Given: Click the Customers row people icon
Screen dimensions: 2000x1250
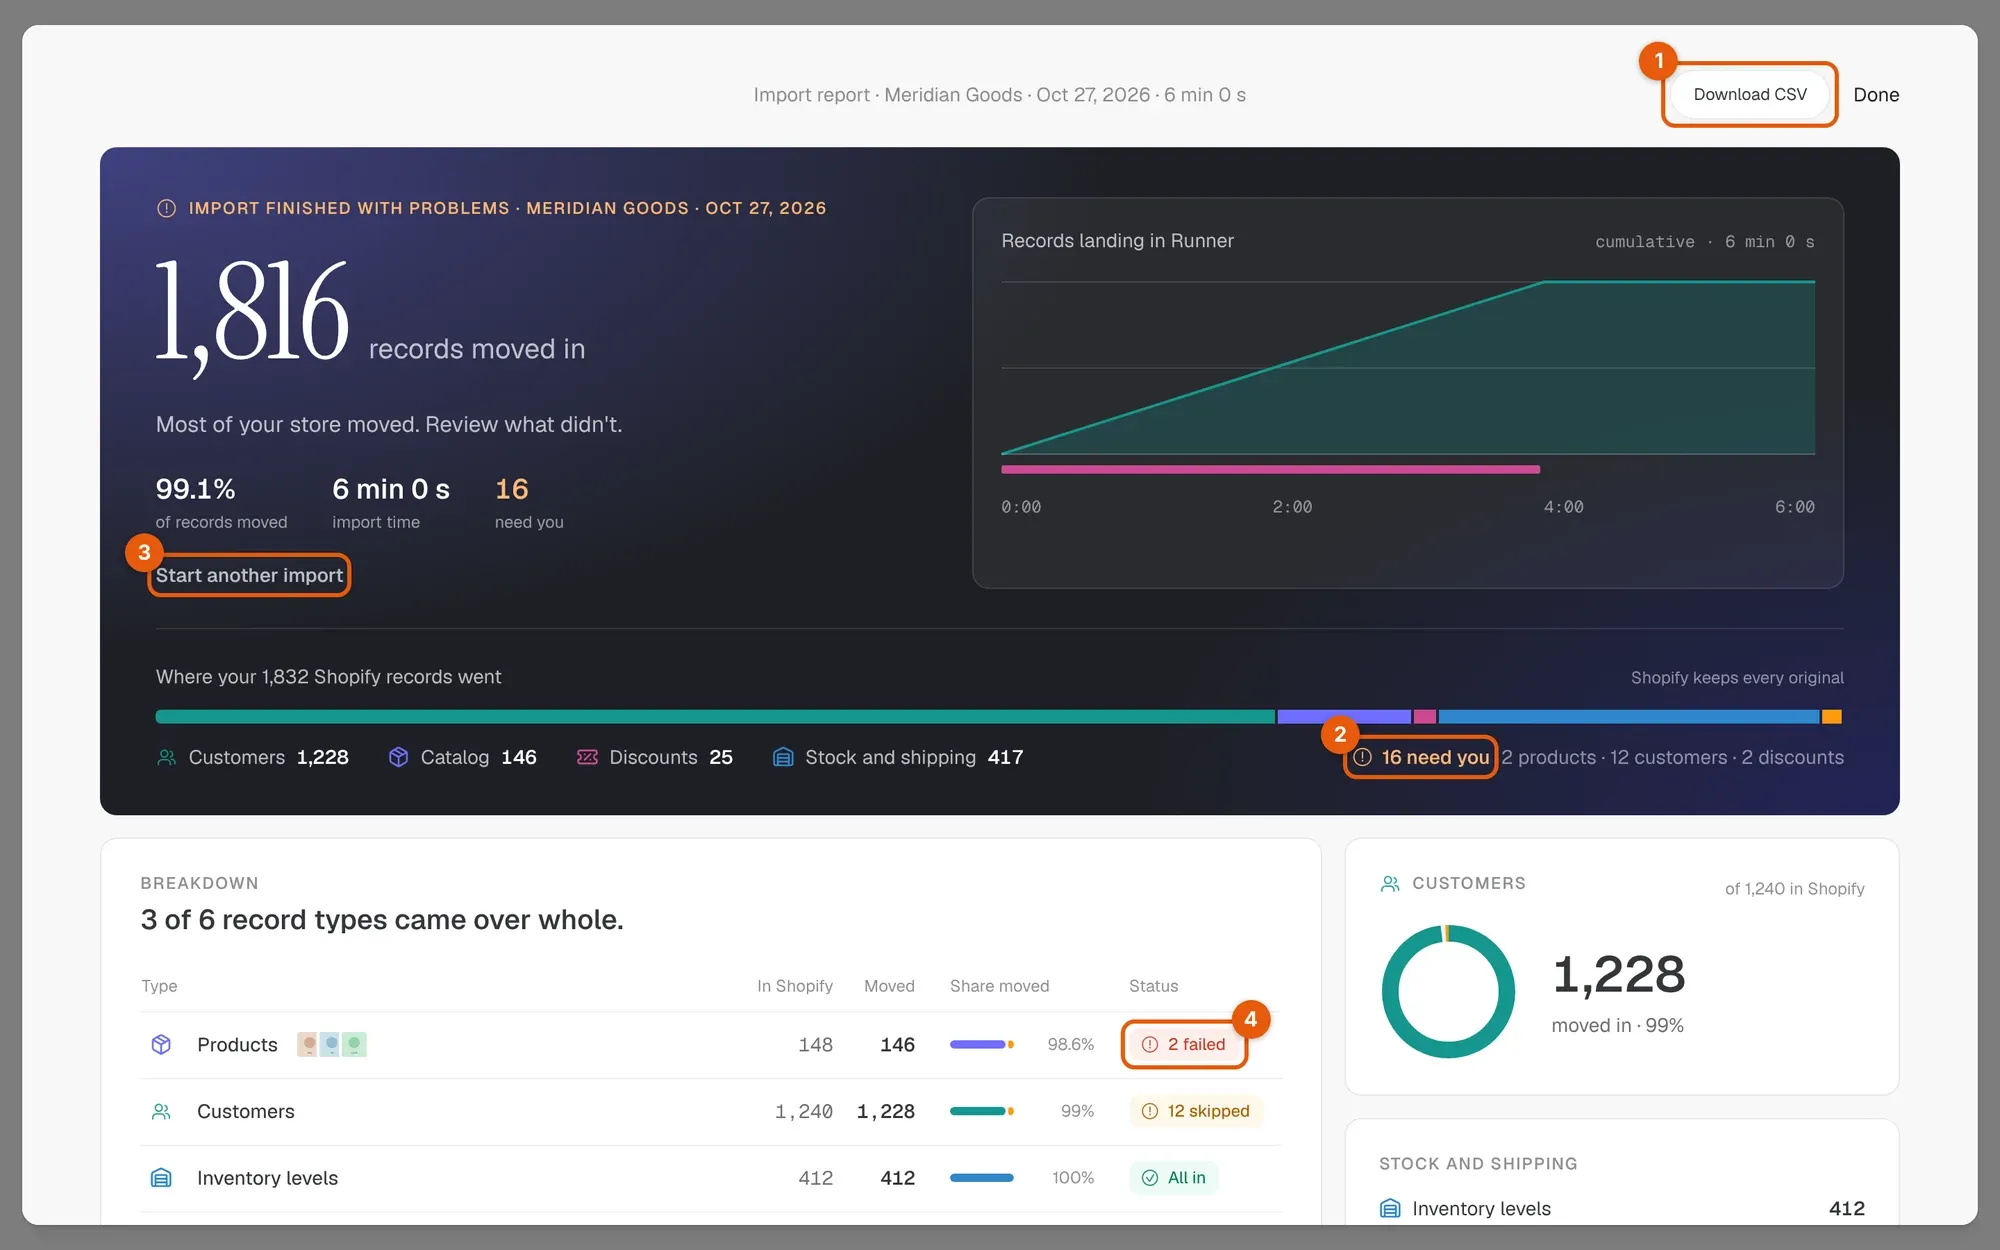Looking at the screenshot, I should (161, 1111).
